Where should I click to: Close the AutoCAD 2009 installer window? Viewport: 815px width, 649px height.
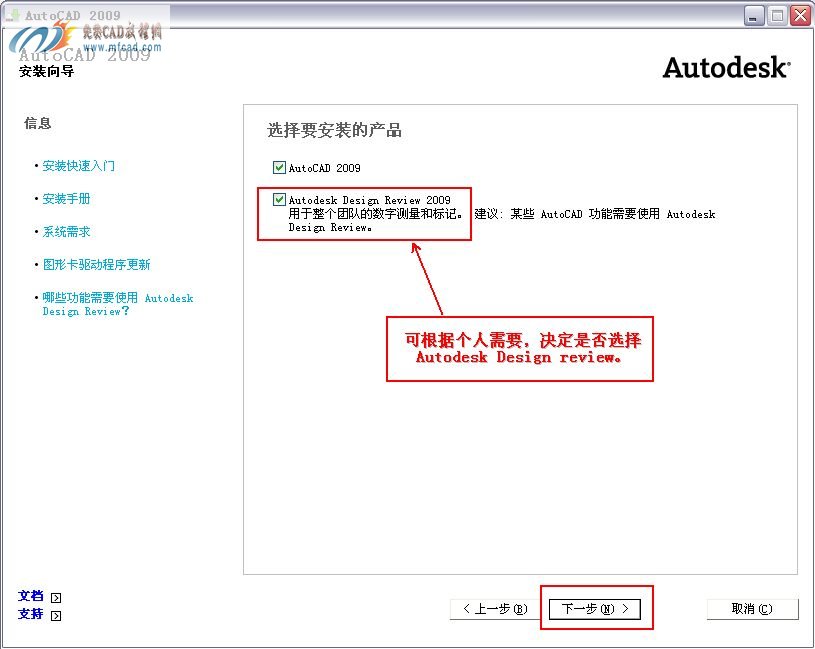pos(800,16)
